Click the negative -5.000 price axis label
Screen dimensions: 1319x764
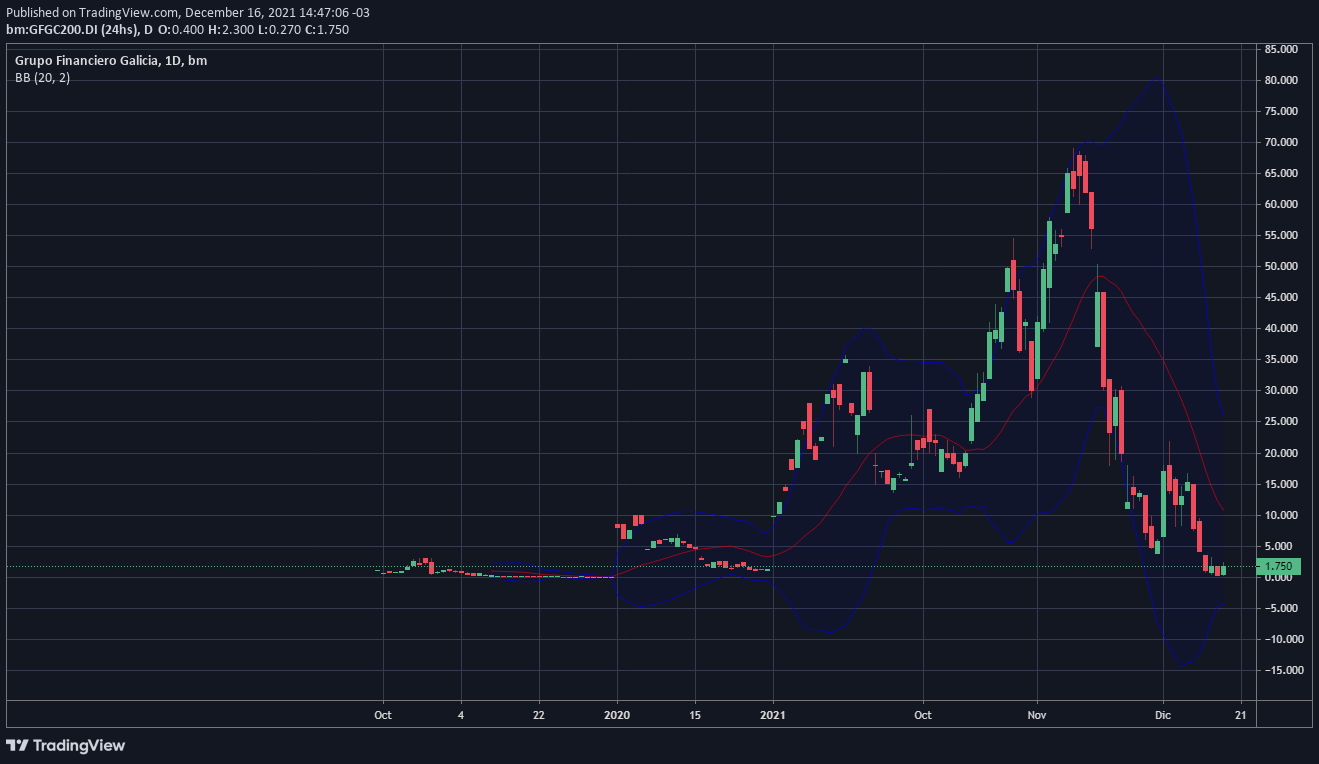pyautogui.click(x=1283, y=608)
